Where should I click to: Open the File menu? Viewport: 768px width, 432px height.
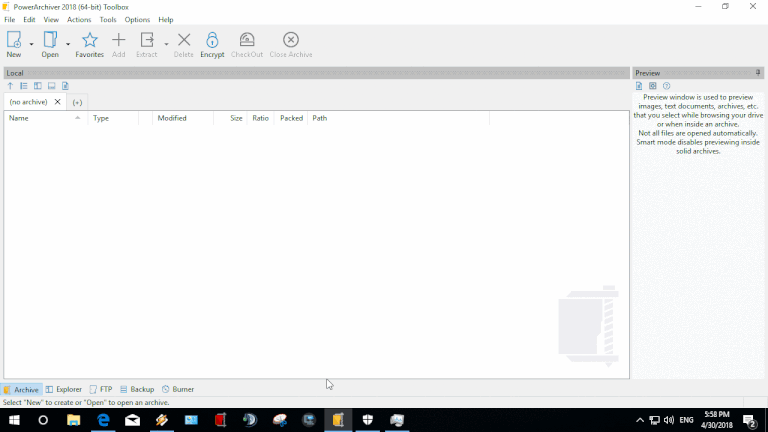pos(10,20)
